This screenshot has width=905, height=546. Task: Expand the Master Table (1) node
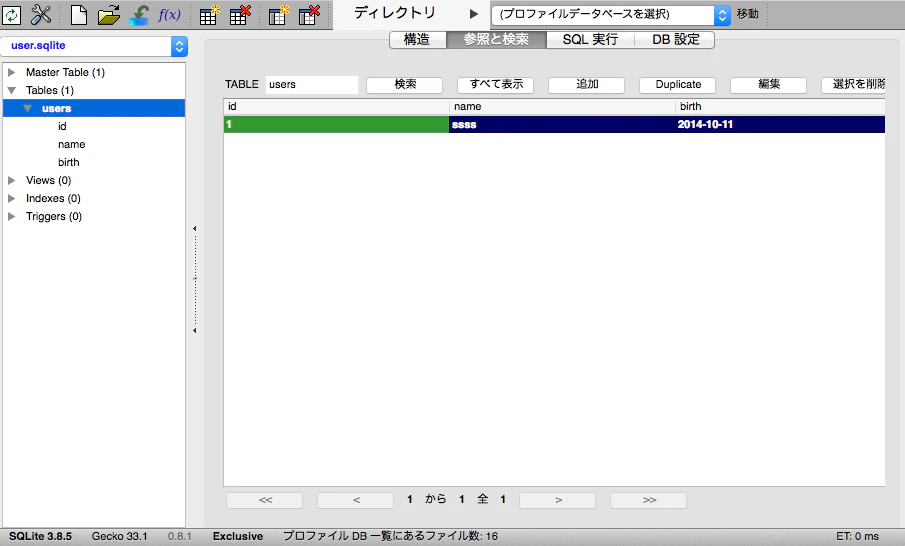pyautogui.click(x=11, y=72)
